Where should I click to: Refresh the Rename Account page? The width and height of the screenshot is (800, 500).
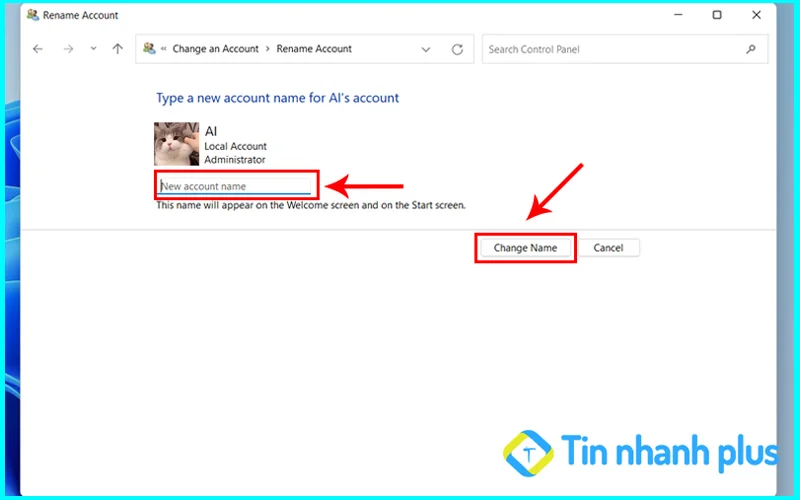(458, 49)
